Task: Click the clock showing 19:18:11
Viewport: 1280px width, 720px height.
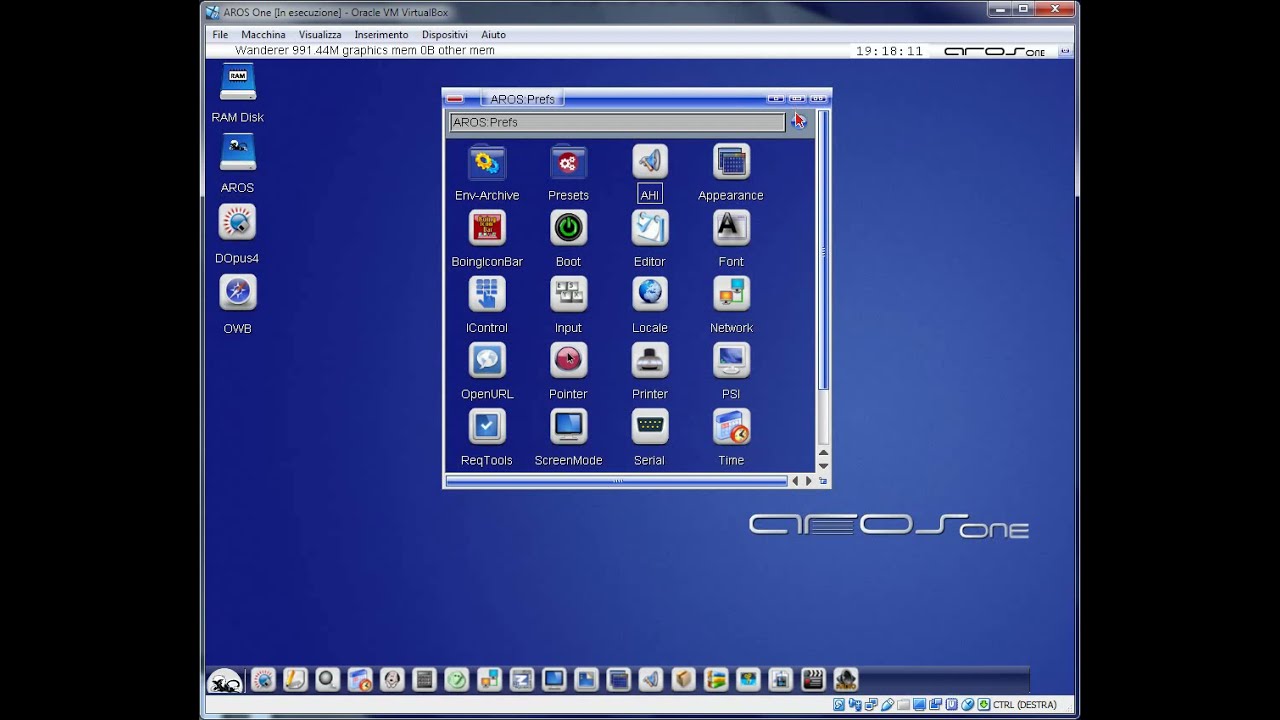Action: 889,51
